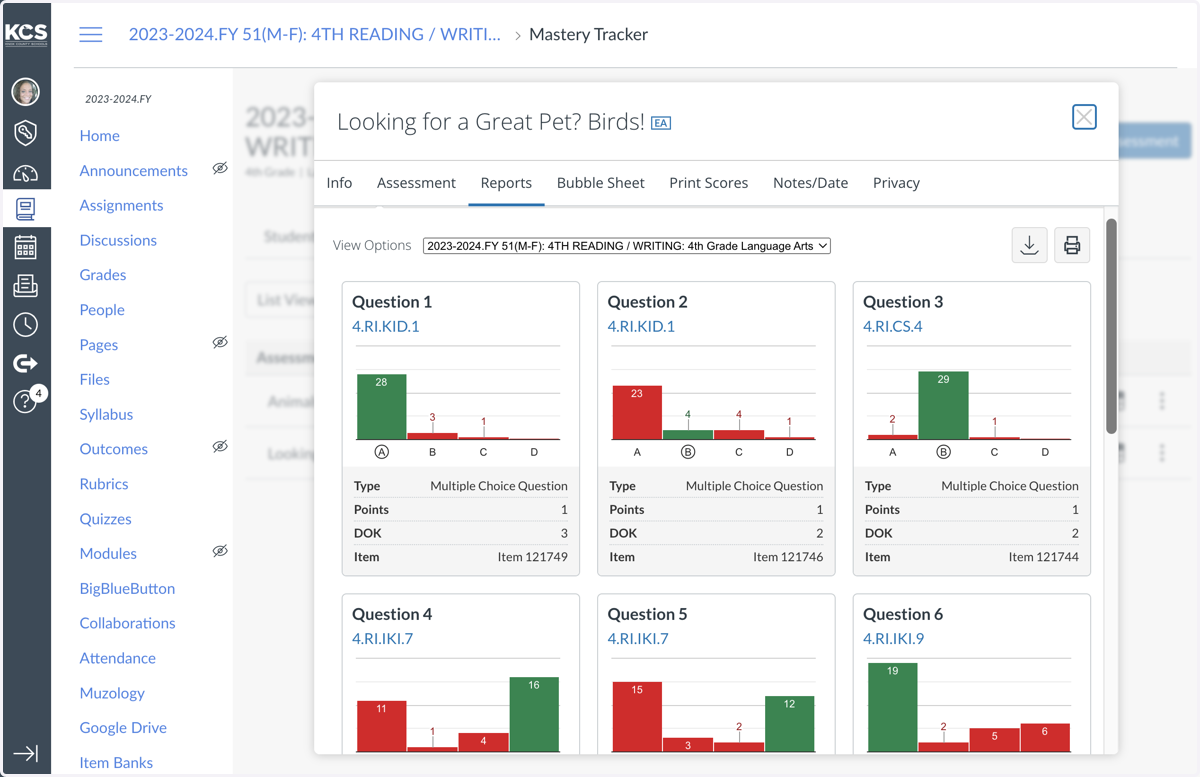1200x777 pixels.
Task: Click the dialog vertical scrollbar
Action: coord(1111,325)
